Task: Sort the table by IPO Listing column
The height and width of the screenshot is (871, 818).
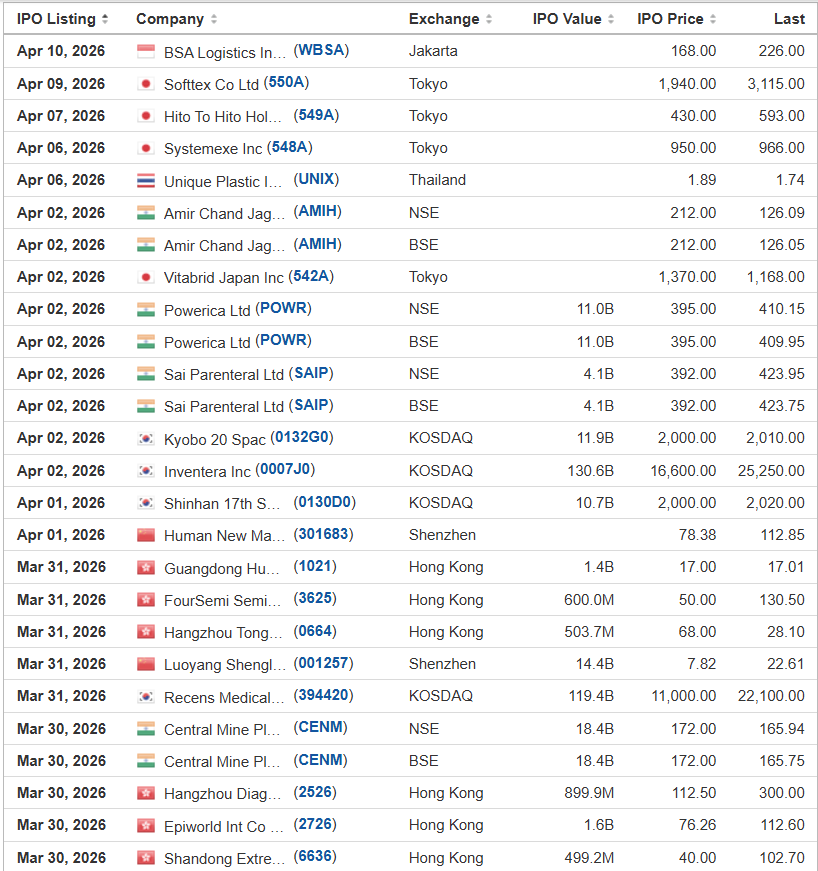Action: click(x=62, y=19)
